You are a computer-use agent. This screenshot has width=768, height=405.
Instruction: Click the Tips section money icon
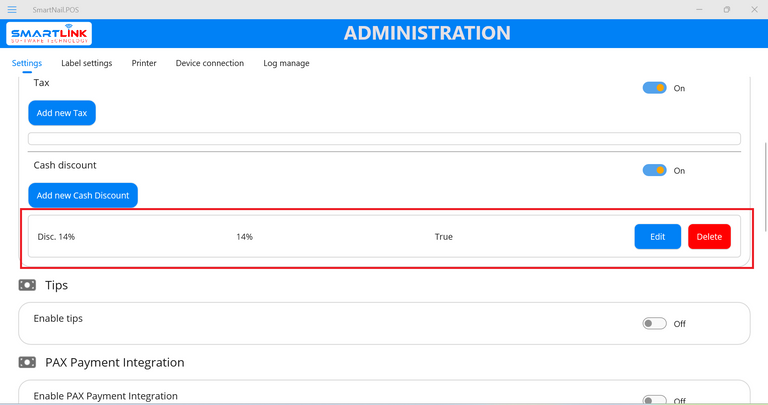pos(27,285)
